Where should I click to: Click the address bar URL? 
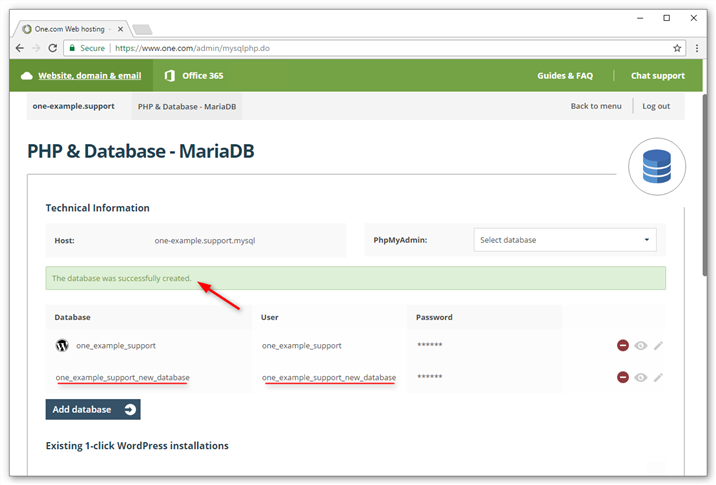192,48
